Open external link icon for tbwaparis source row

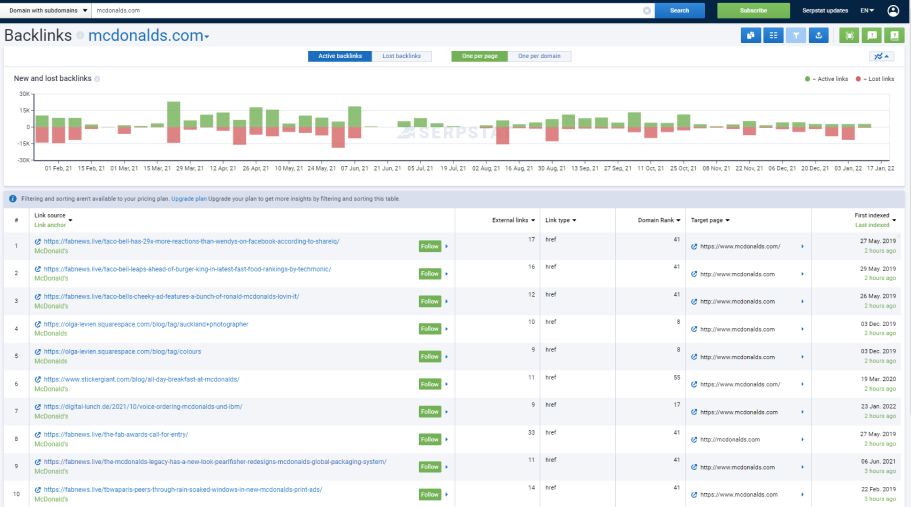38,490
